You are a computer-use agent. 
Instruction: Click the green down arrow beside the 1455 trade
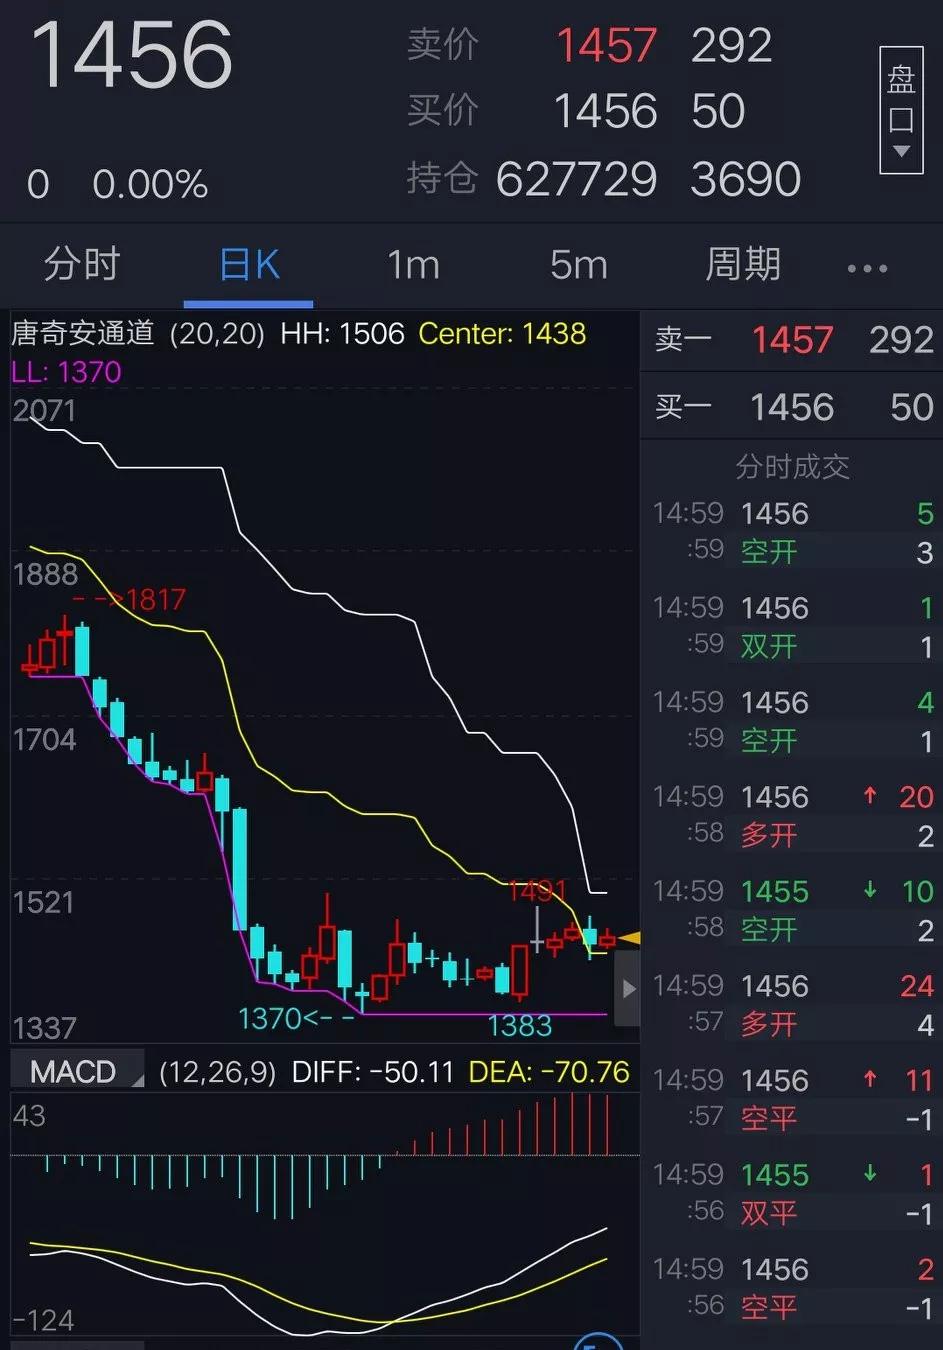[x=868, y=891]
